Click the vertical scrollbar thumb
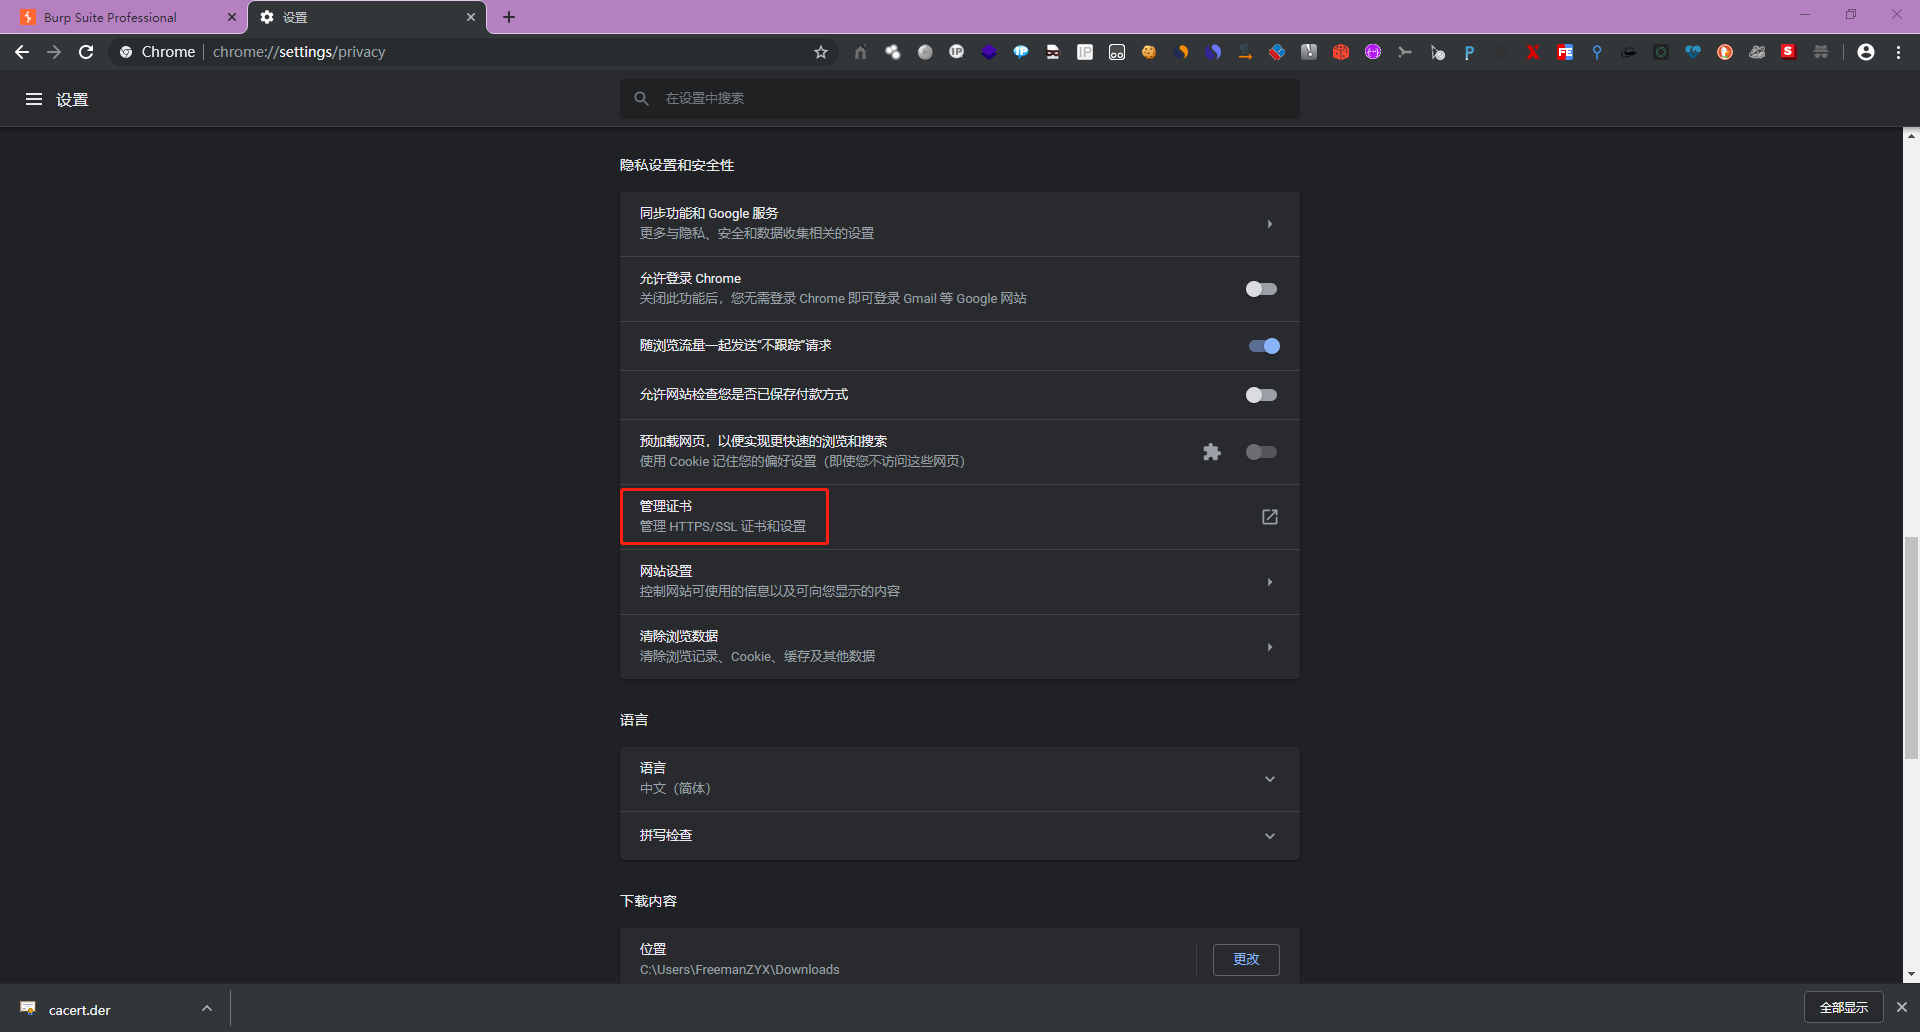 1911,648
